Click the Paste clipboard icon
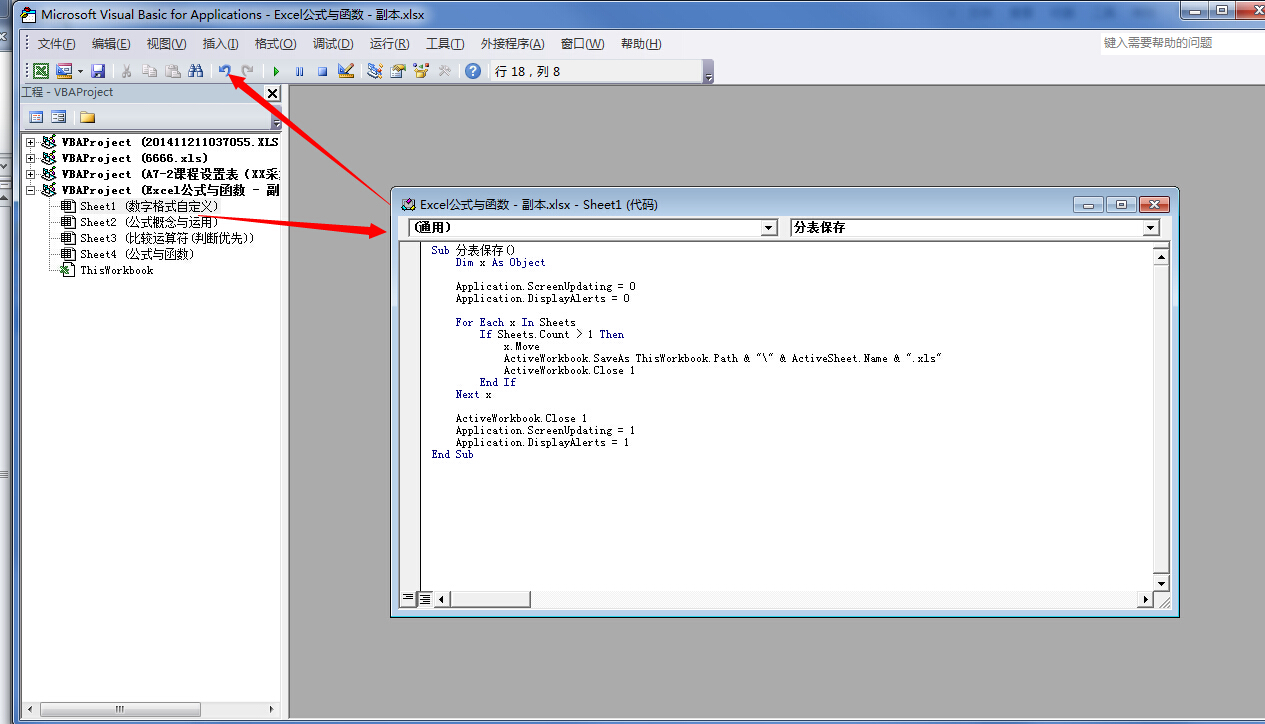The height and width of the screenshot is (724, 1265). coord(173,71)
